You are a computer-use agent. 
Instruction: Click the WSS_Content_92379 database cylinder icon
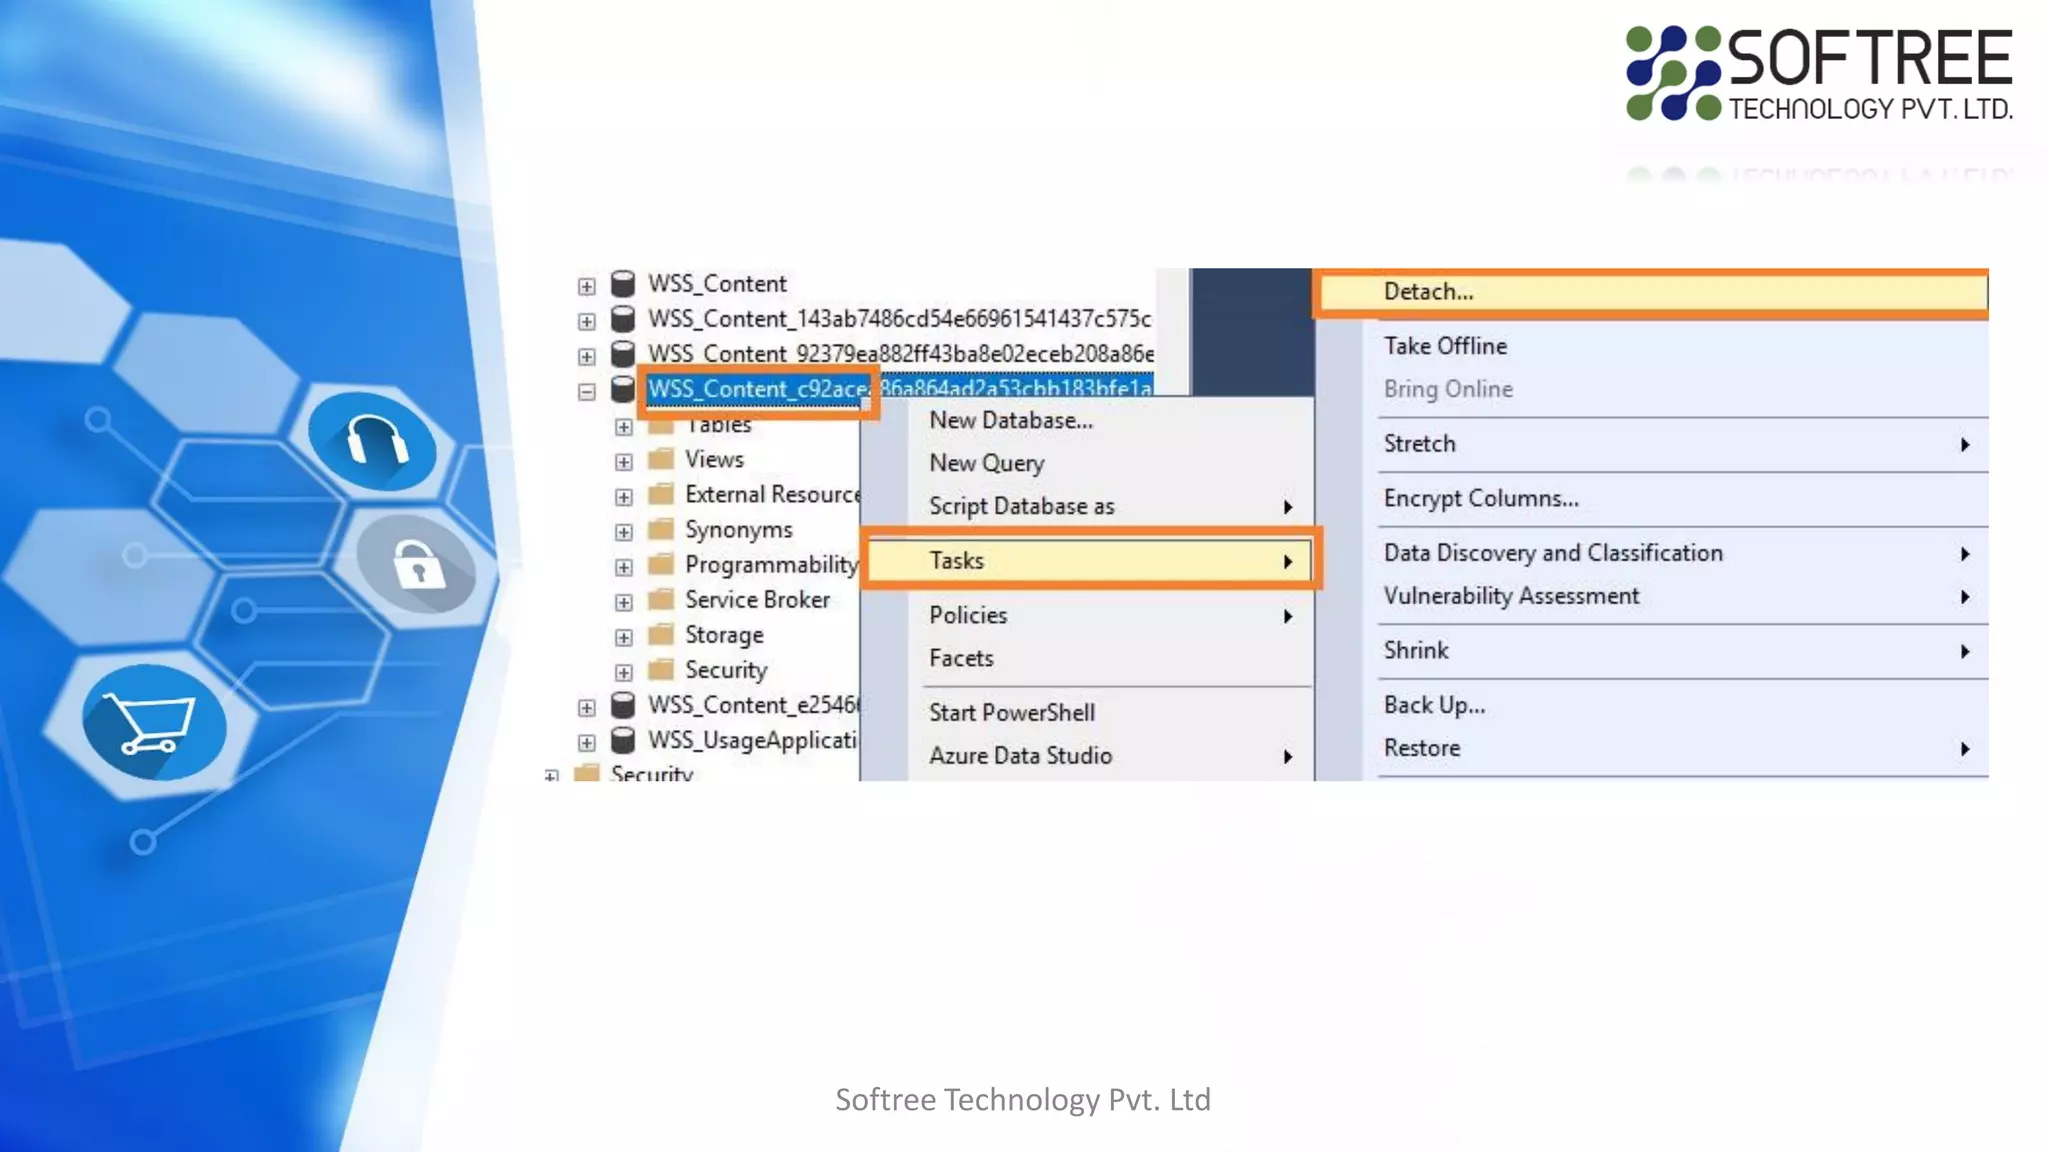coord(622,354)
